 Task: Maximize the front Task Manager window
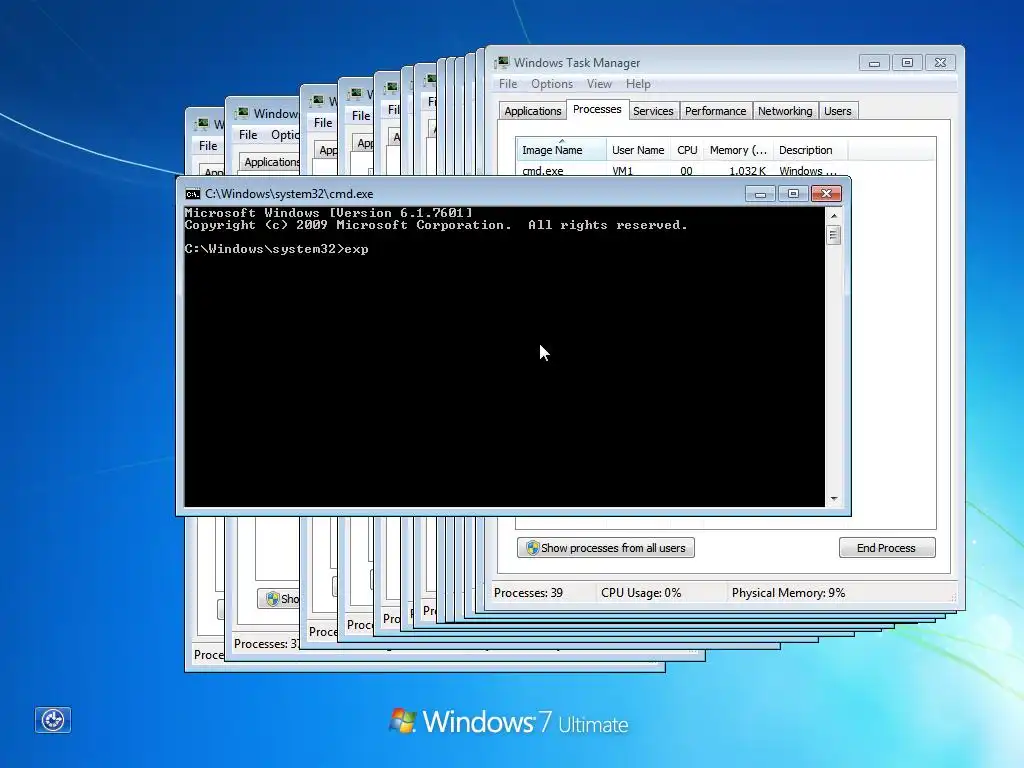tap(907, 63)
